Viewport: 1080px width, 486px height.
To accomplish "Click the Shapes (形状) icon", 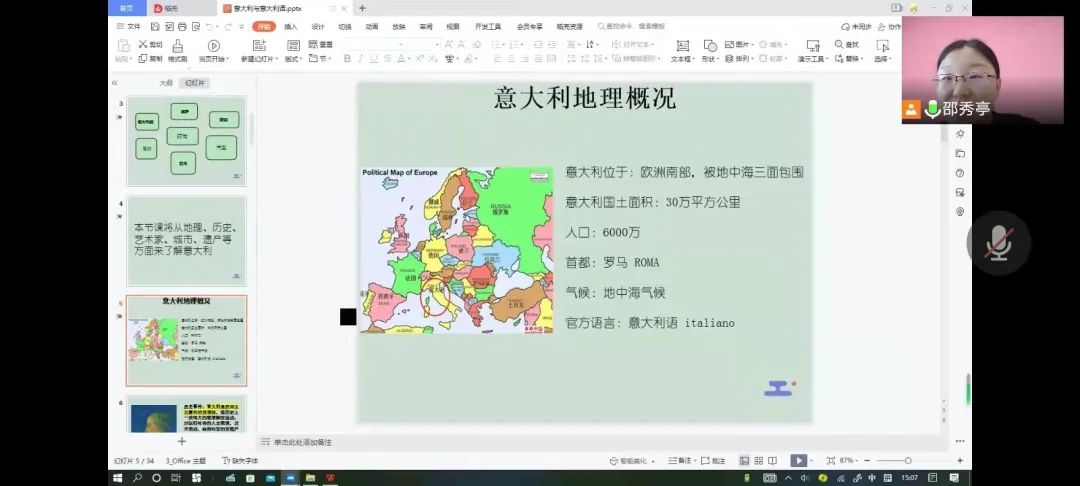I will click(709, 46).
